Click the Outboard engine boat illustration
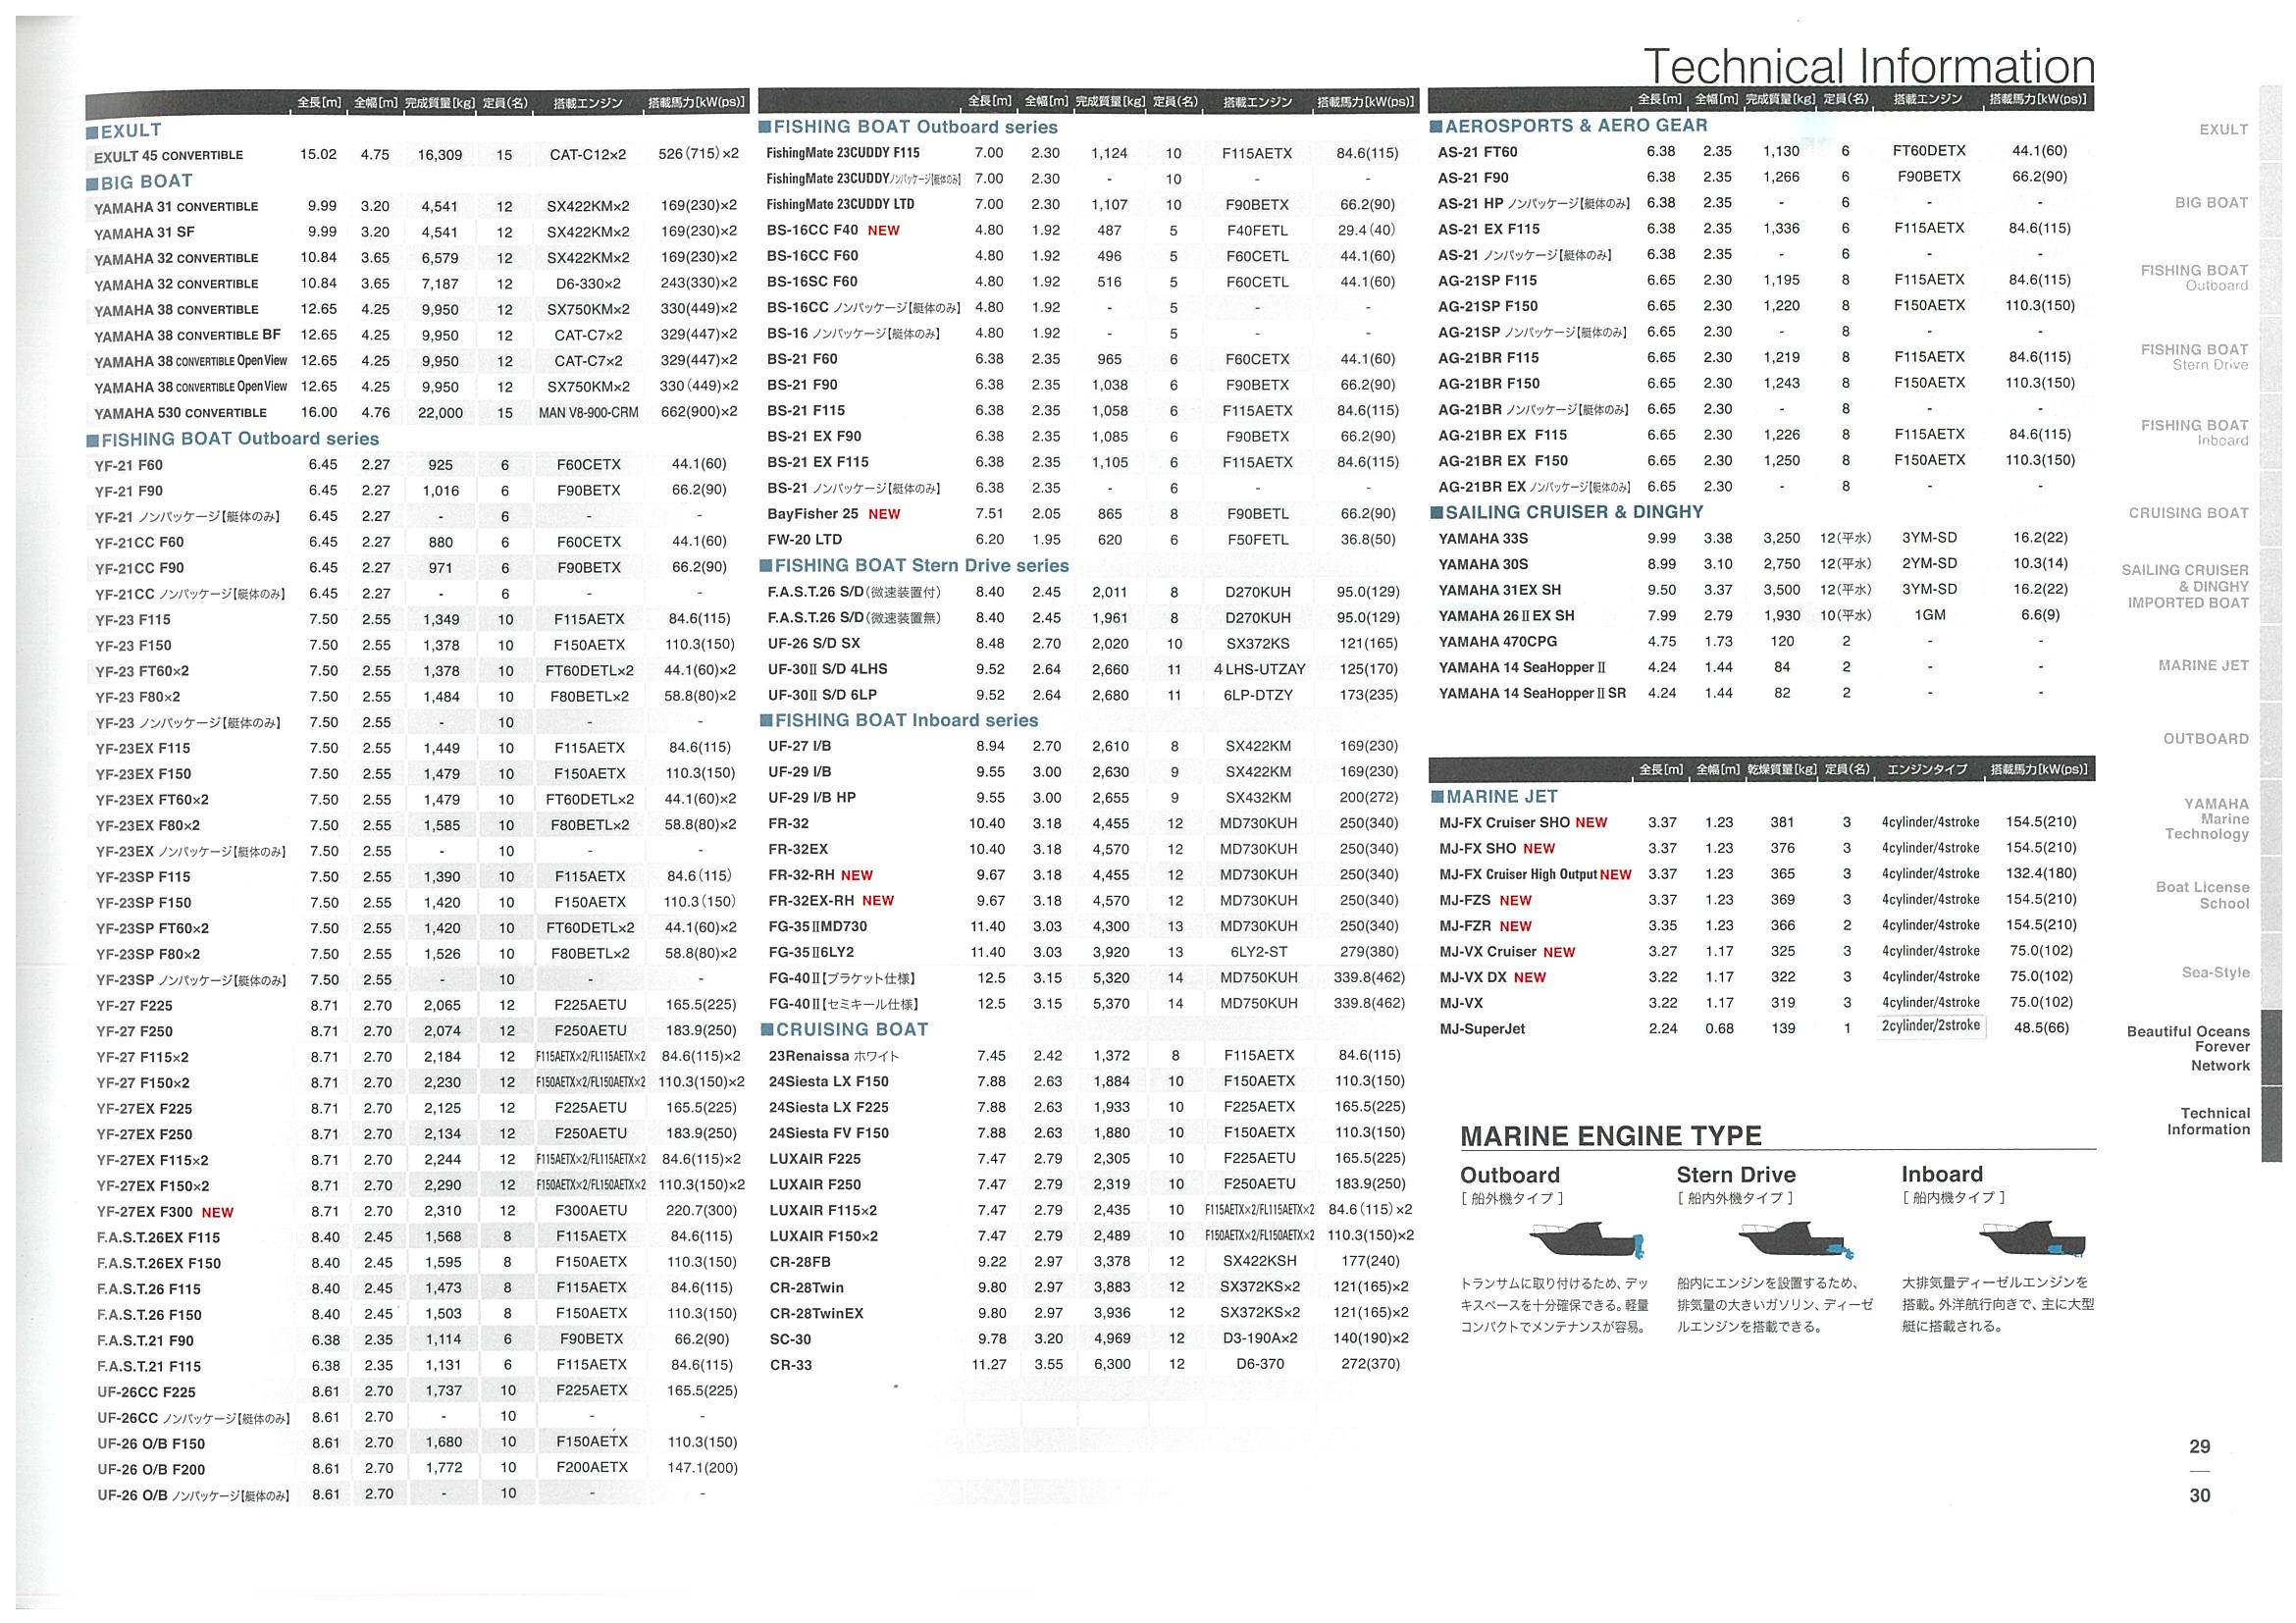This screenshot has height=1623, width=2296. (1587, 1240)
